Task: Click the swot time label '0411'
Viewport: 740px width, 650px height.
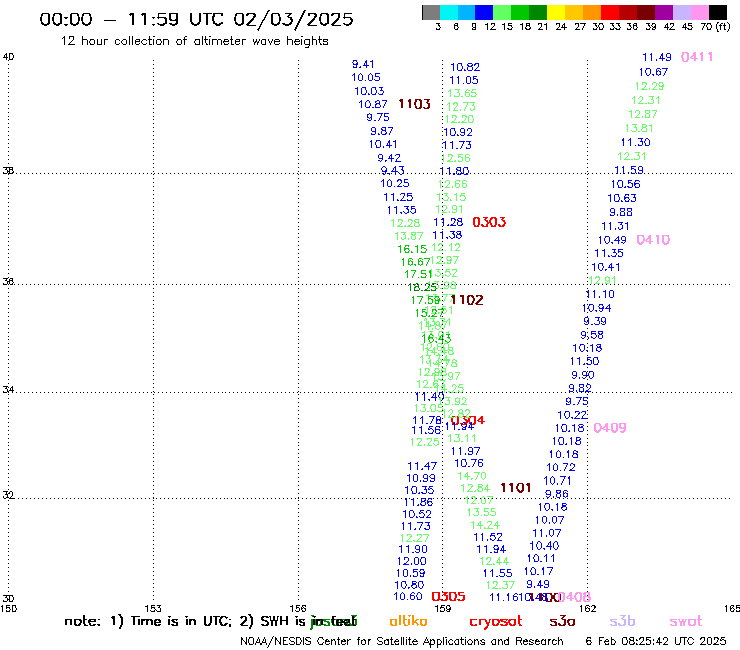Action: 697,57
